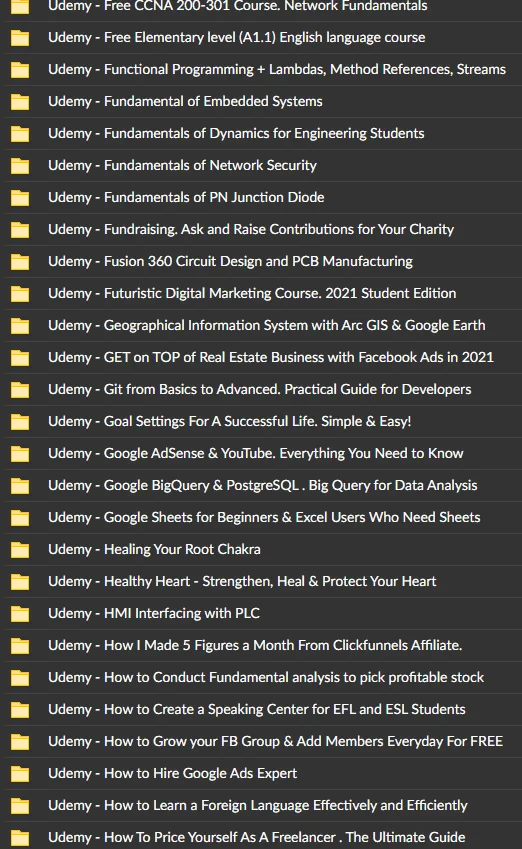
Task: Click folder icon for Clickfunnels Affiliate course
Action: [20, 645]
